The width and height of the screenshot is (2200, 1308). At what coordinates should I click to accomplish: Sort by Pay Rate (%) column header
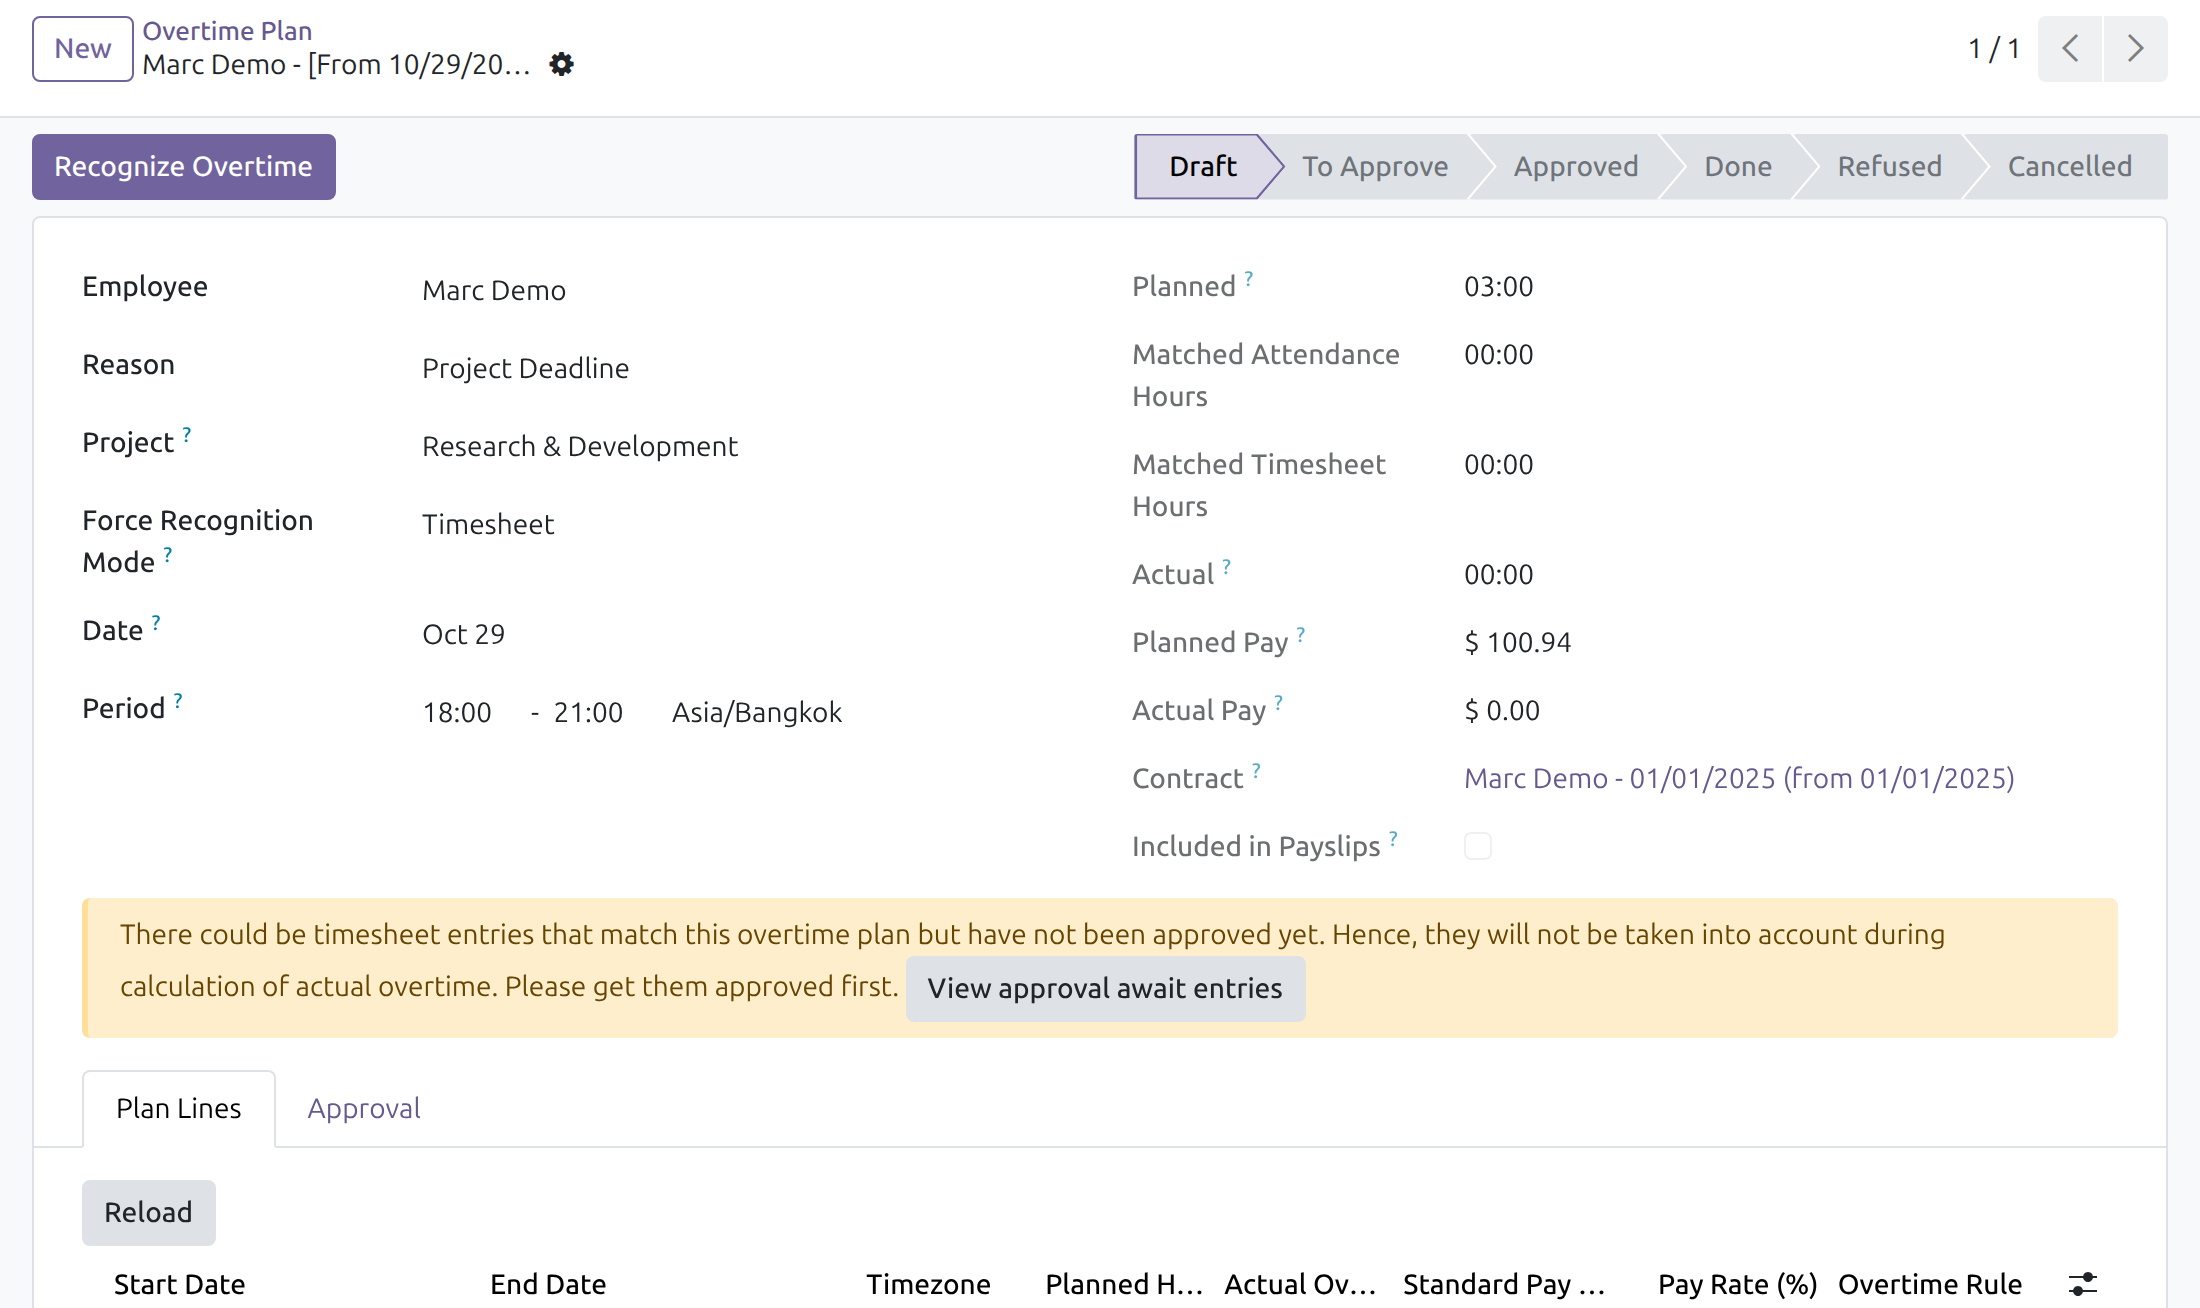(x=1737, y=1284)
